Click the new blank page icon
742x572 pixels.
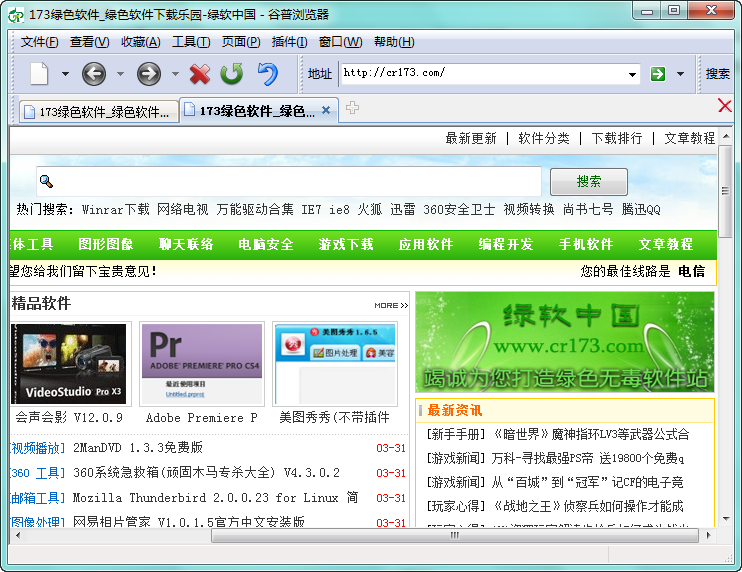39,74
